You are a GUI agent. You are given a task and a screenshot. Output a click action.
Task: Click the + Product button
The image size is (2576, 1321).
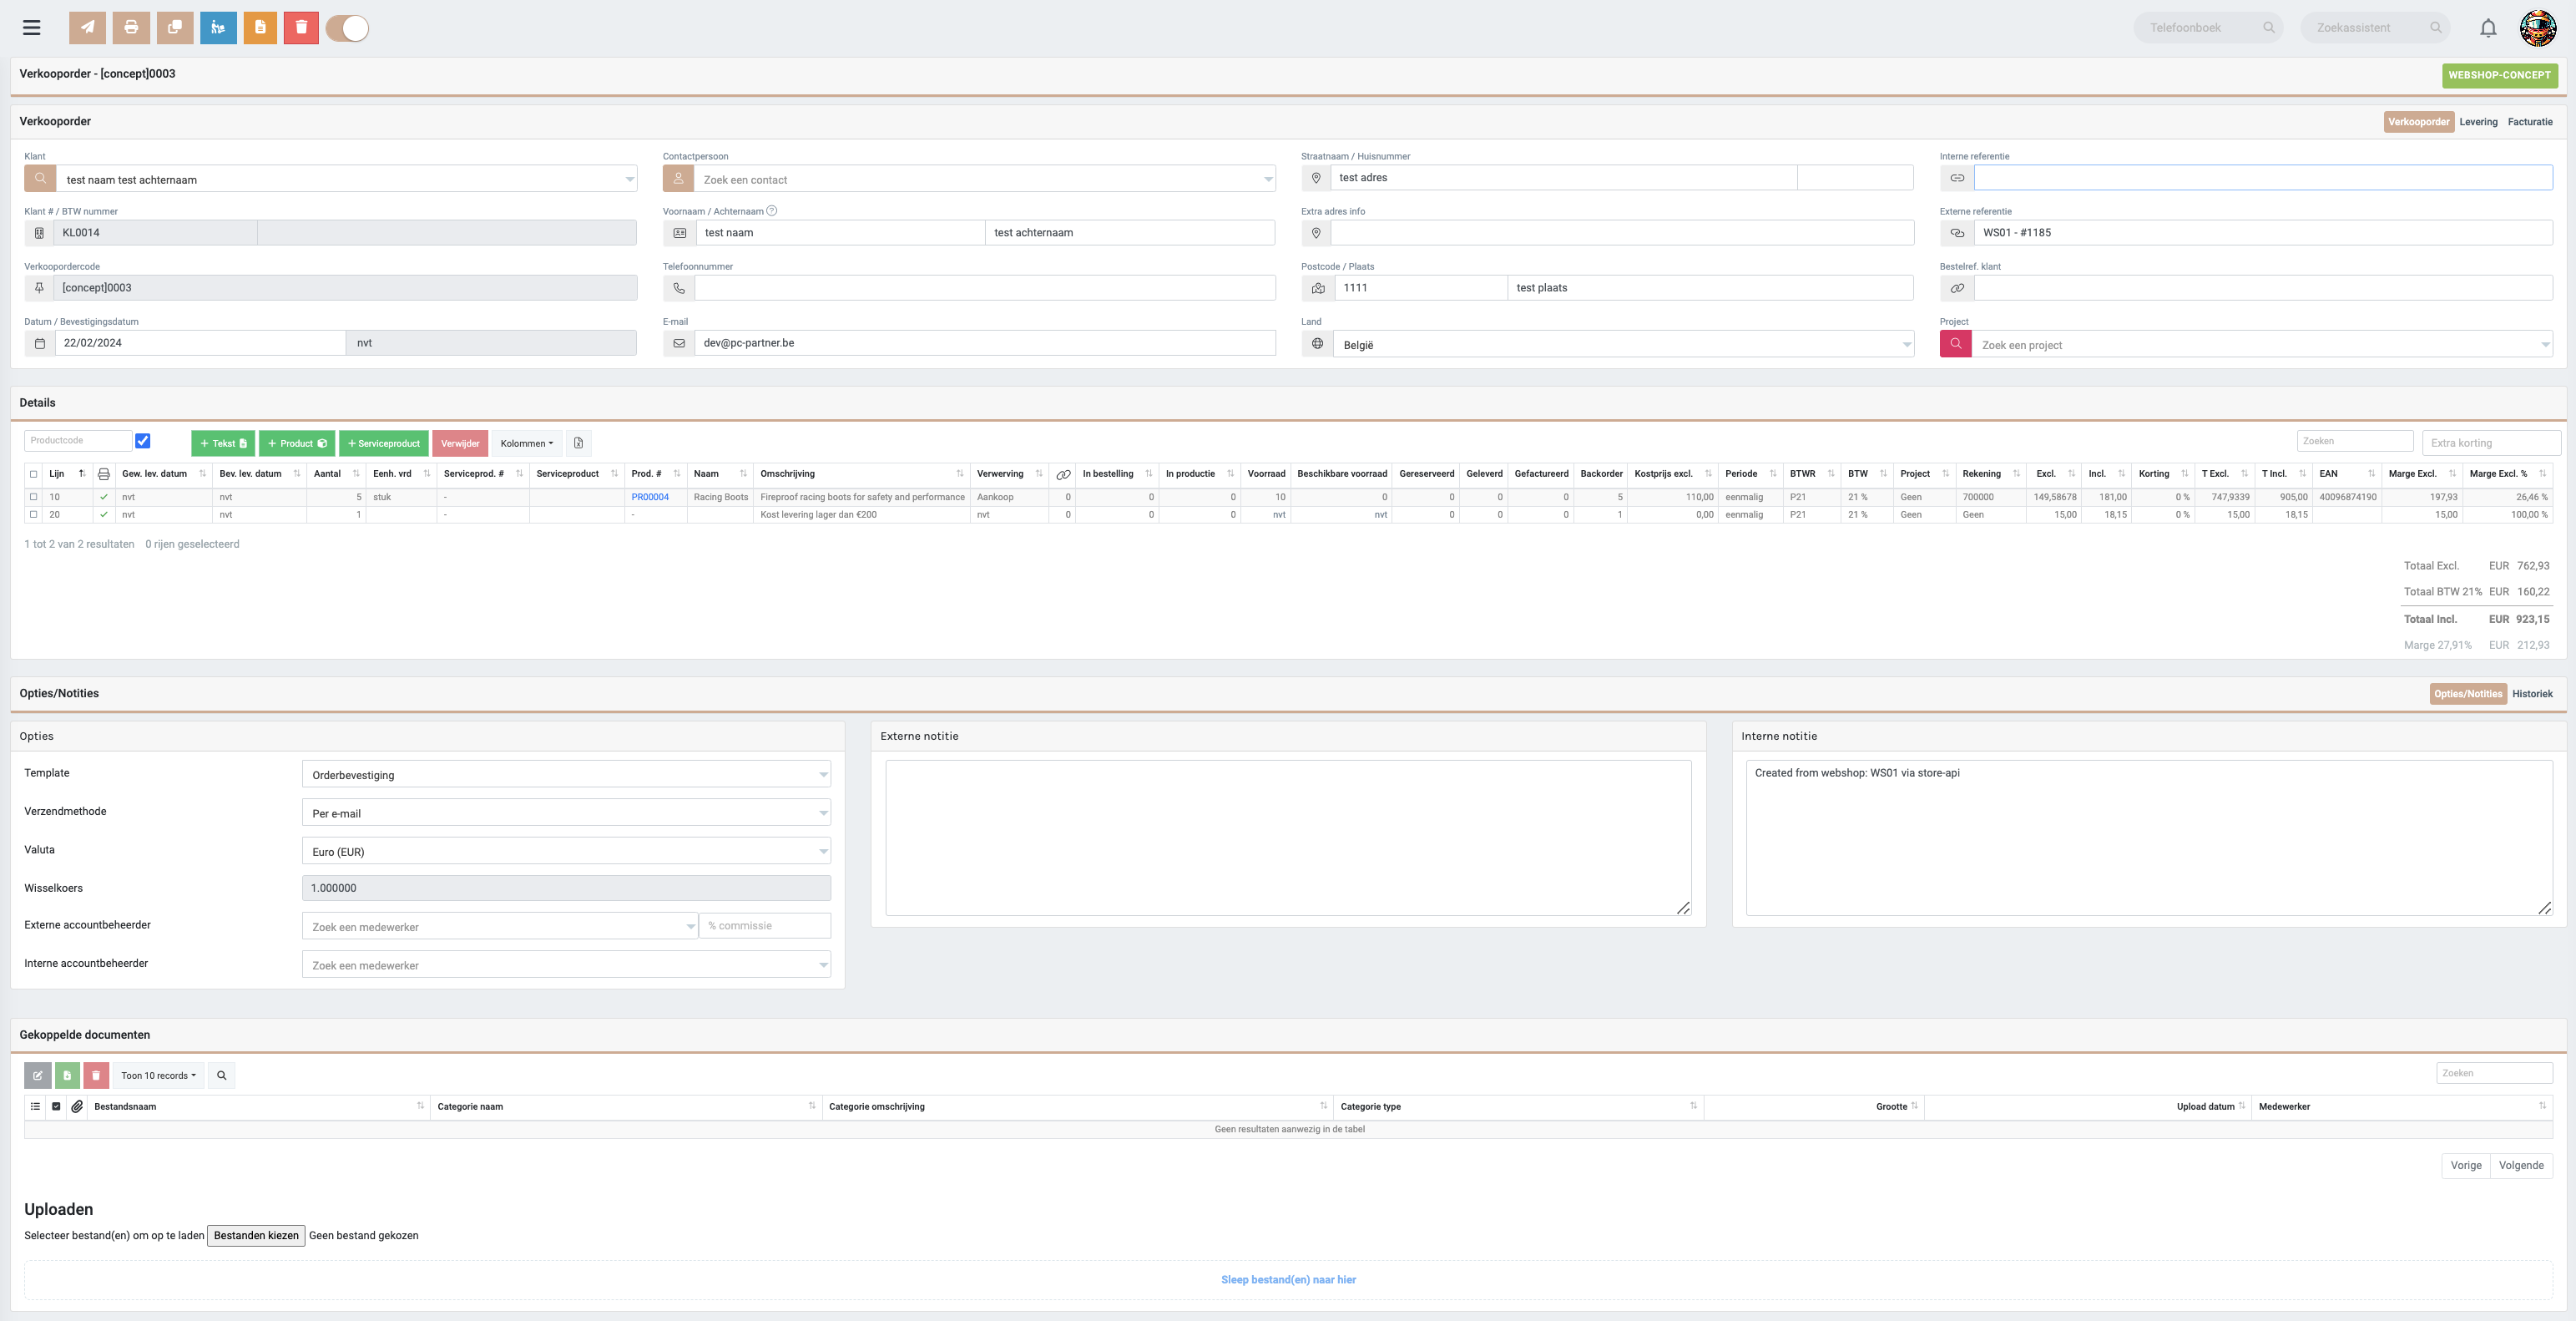(x=297, y=443)
